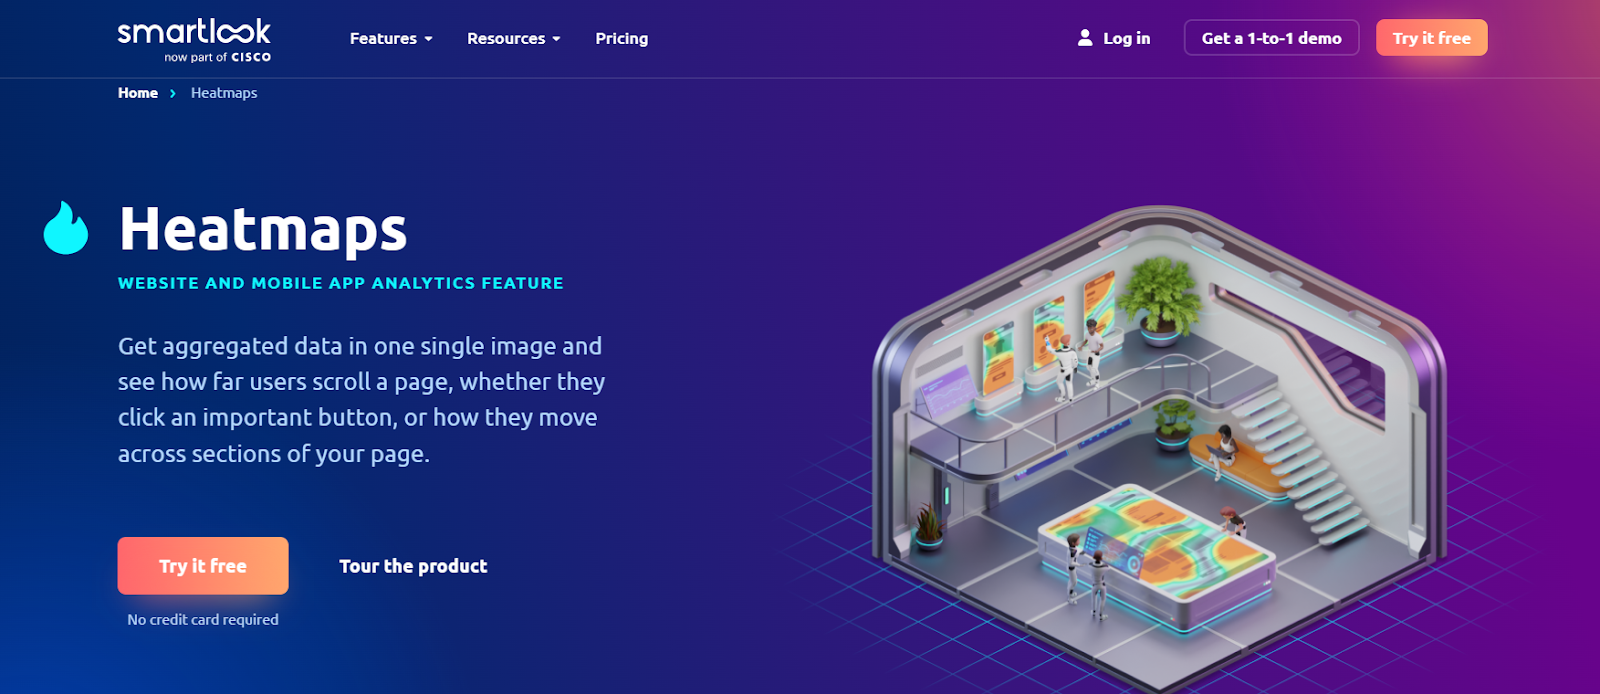Select the Log in link
The image size is (1600, 694).
click(x=1126, y=38)
